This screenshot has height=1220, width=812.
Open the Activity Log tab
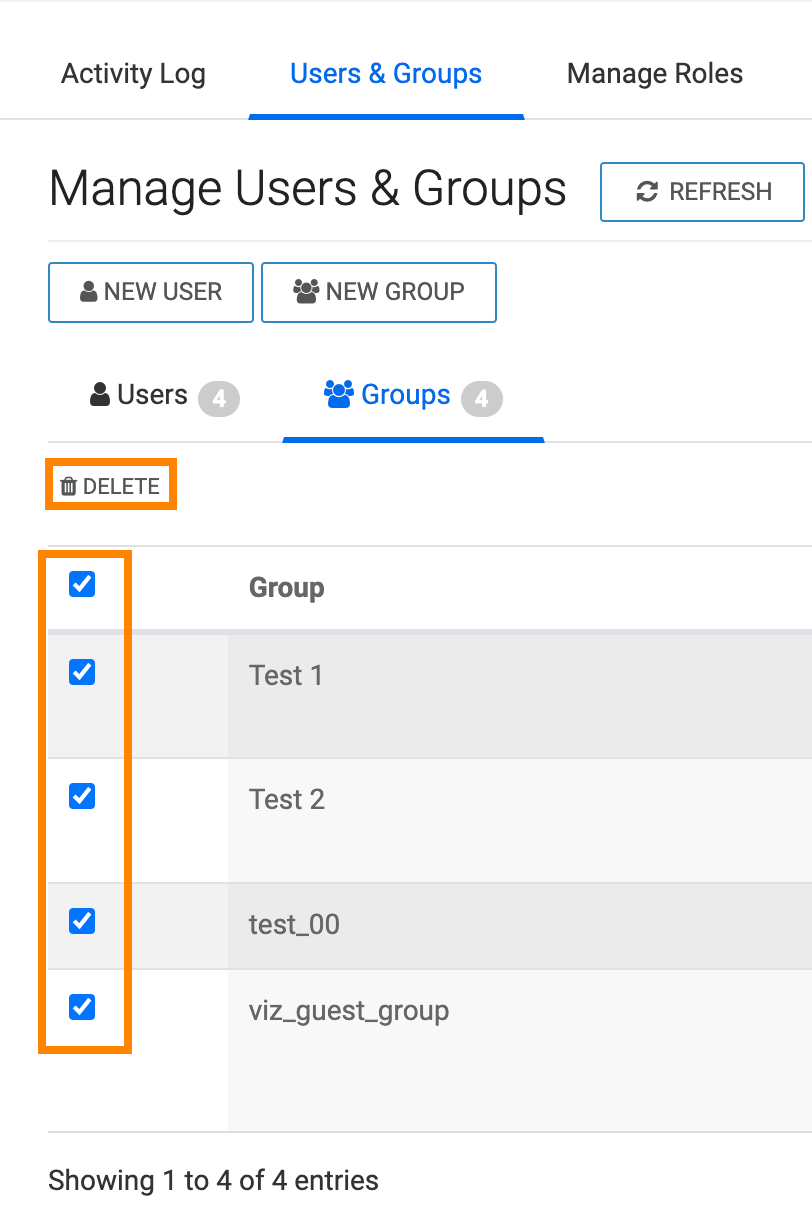(133, 74)
